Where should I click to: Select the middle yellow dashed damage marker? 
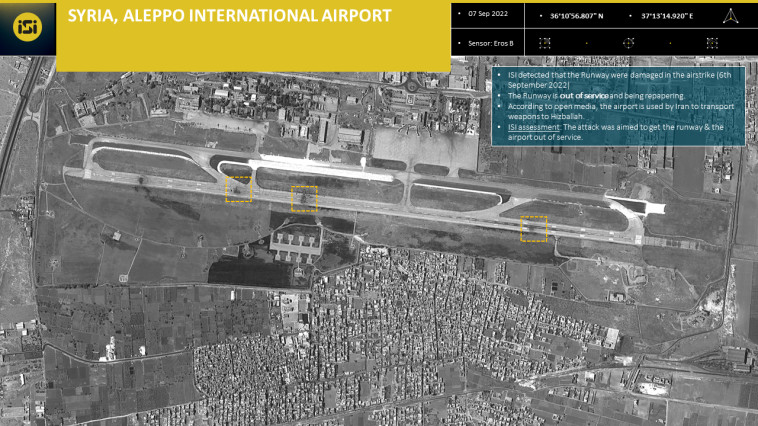tap(304, 199)
